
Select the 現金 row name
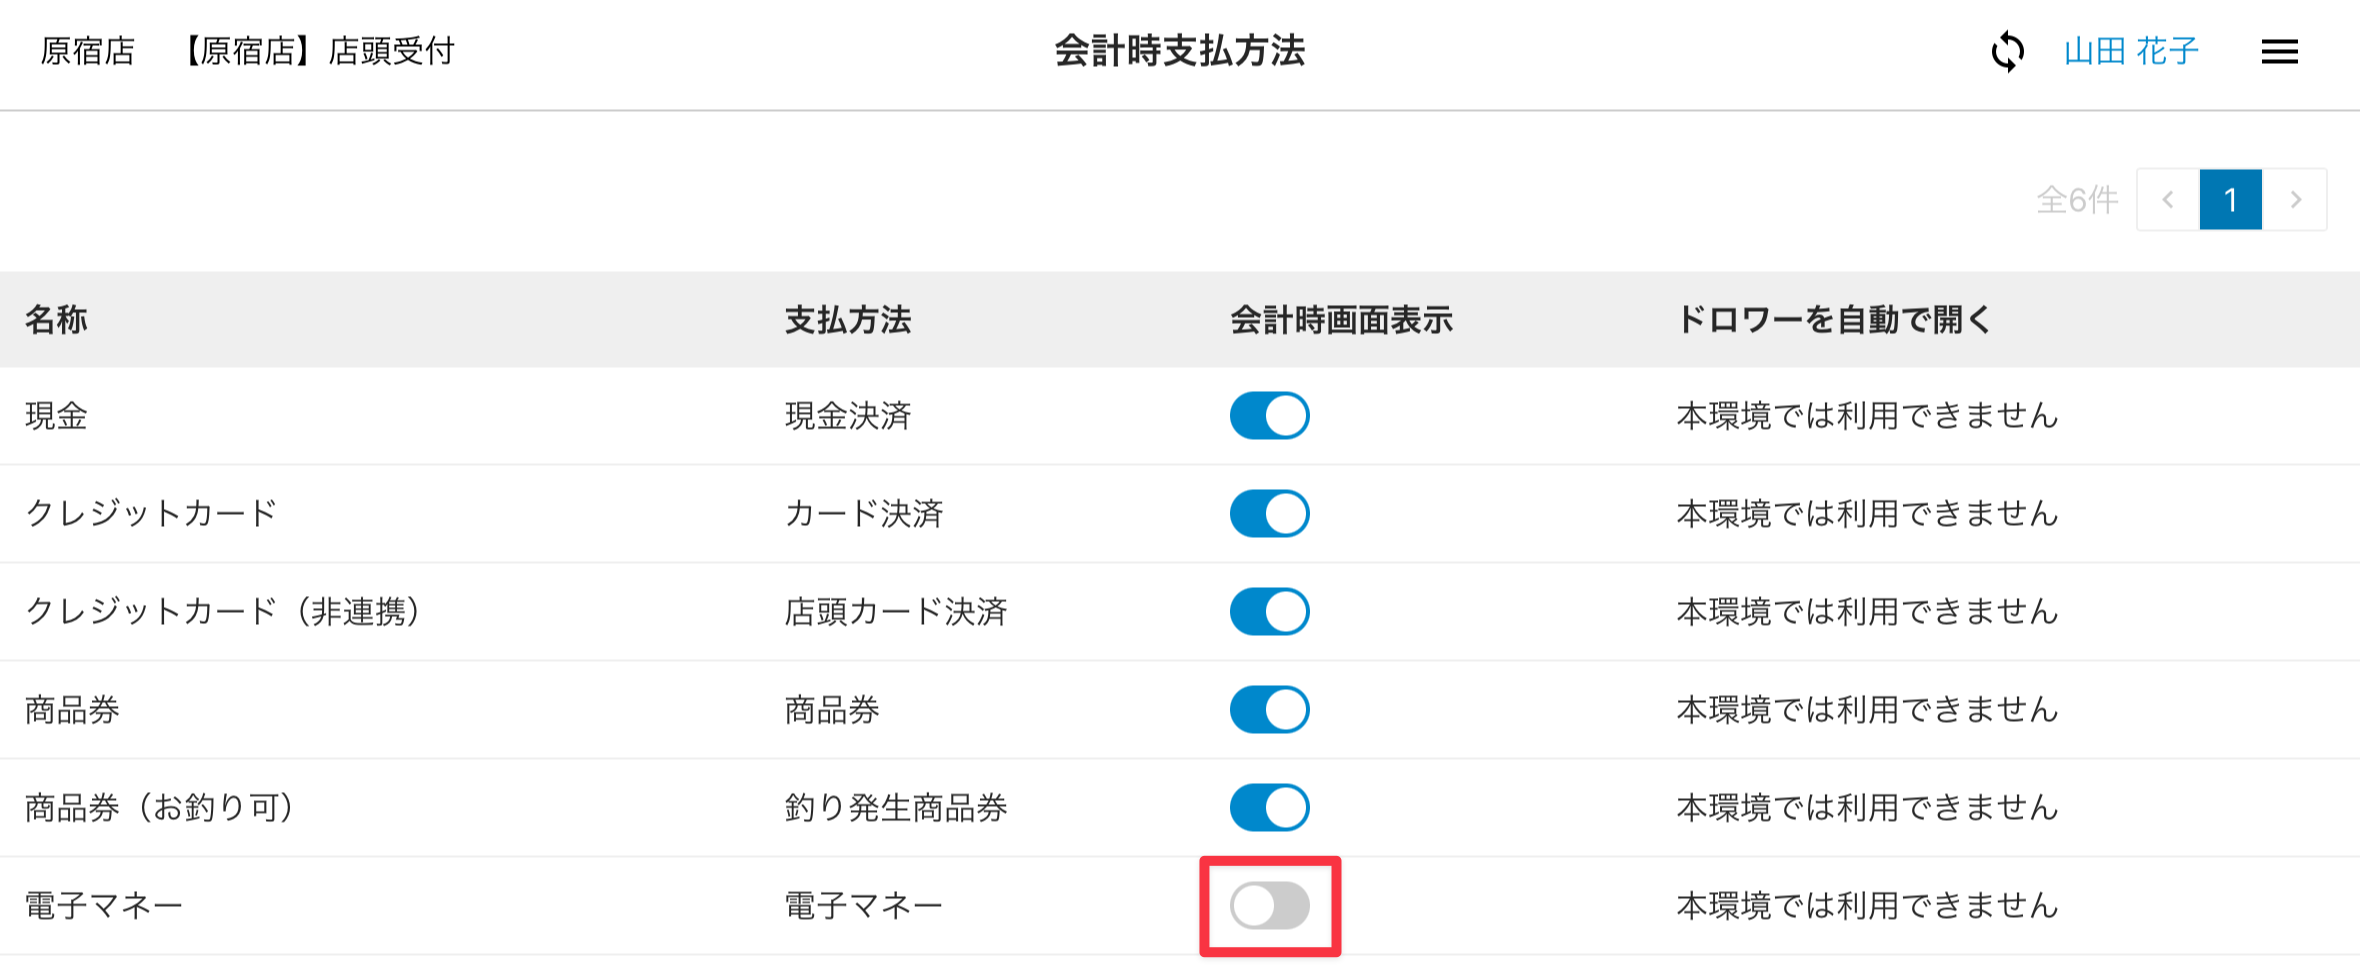point(57,416)
